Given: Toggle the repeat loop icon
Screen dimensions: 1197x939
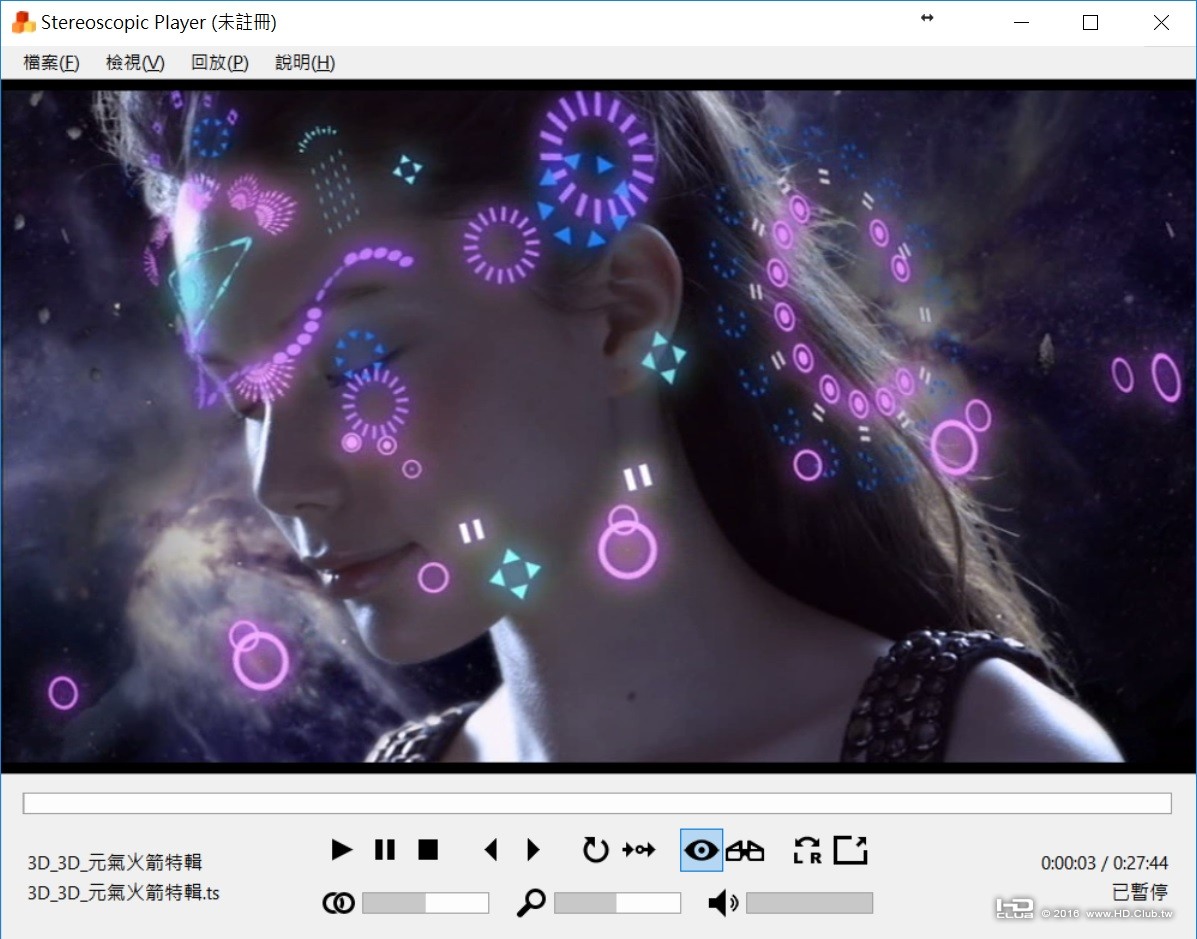Looking at the screenshot, I should click(595, 850).
